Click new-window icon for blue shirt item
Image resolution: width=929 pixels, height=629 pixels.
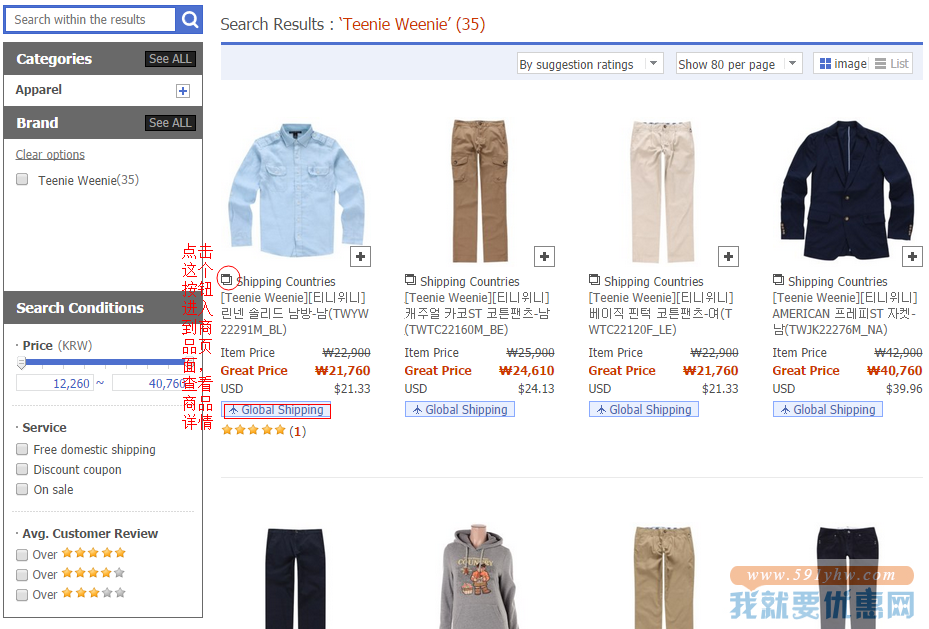[226, 280]
